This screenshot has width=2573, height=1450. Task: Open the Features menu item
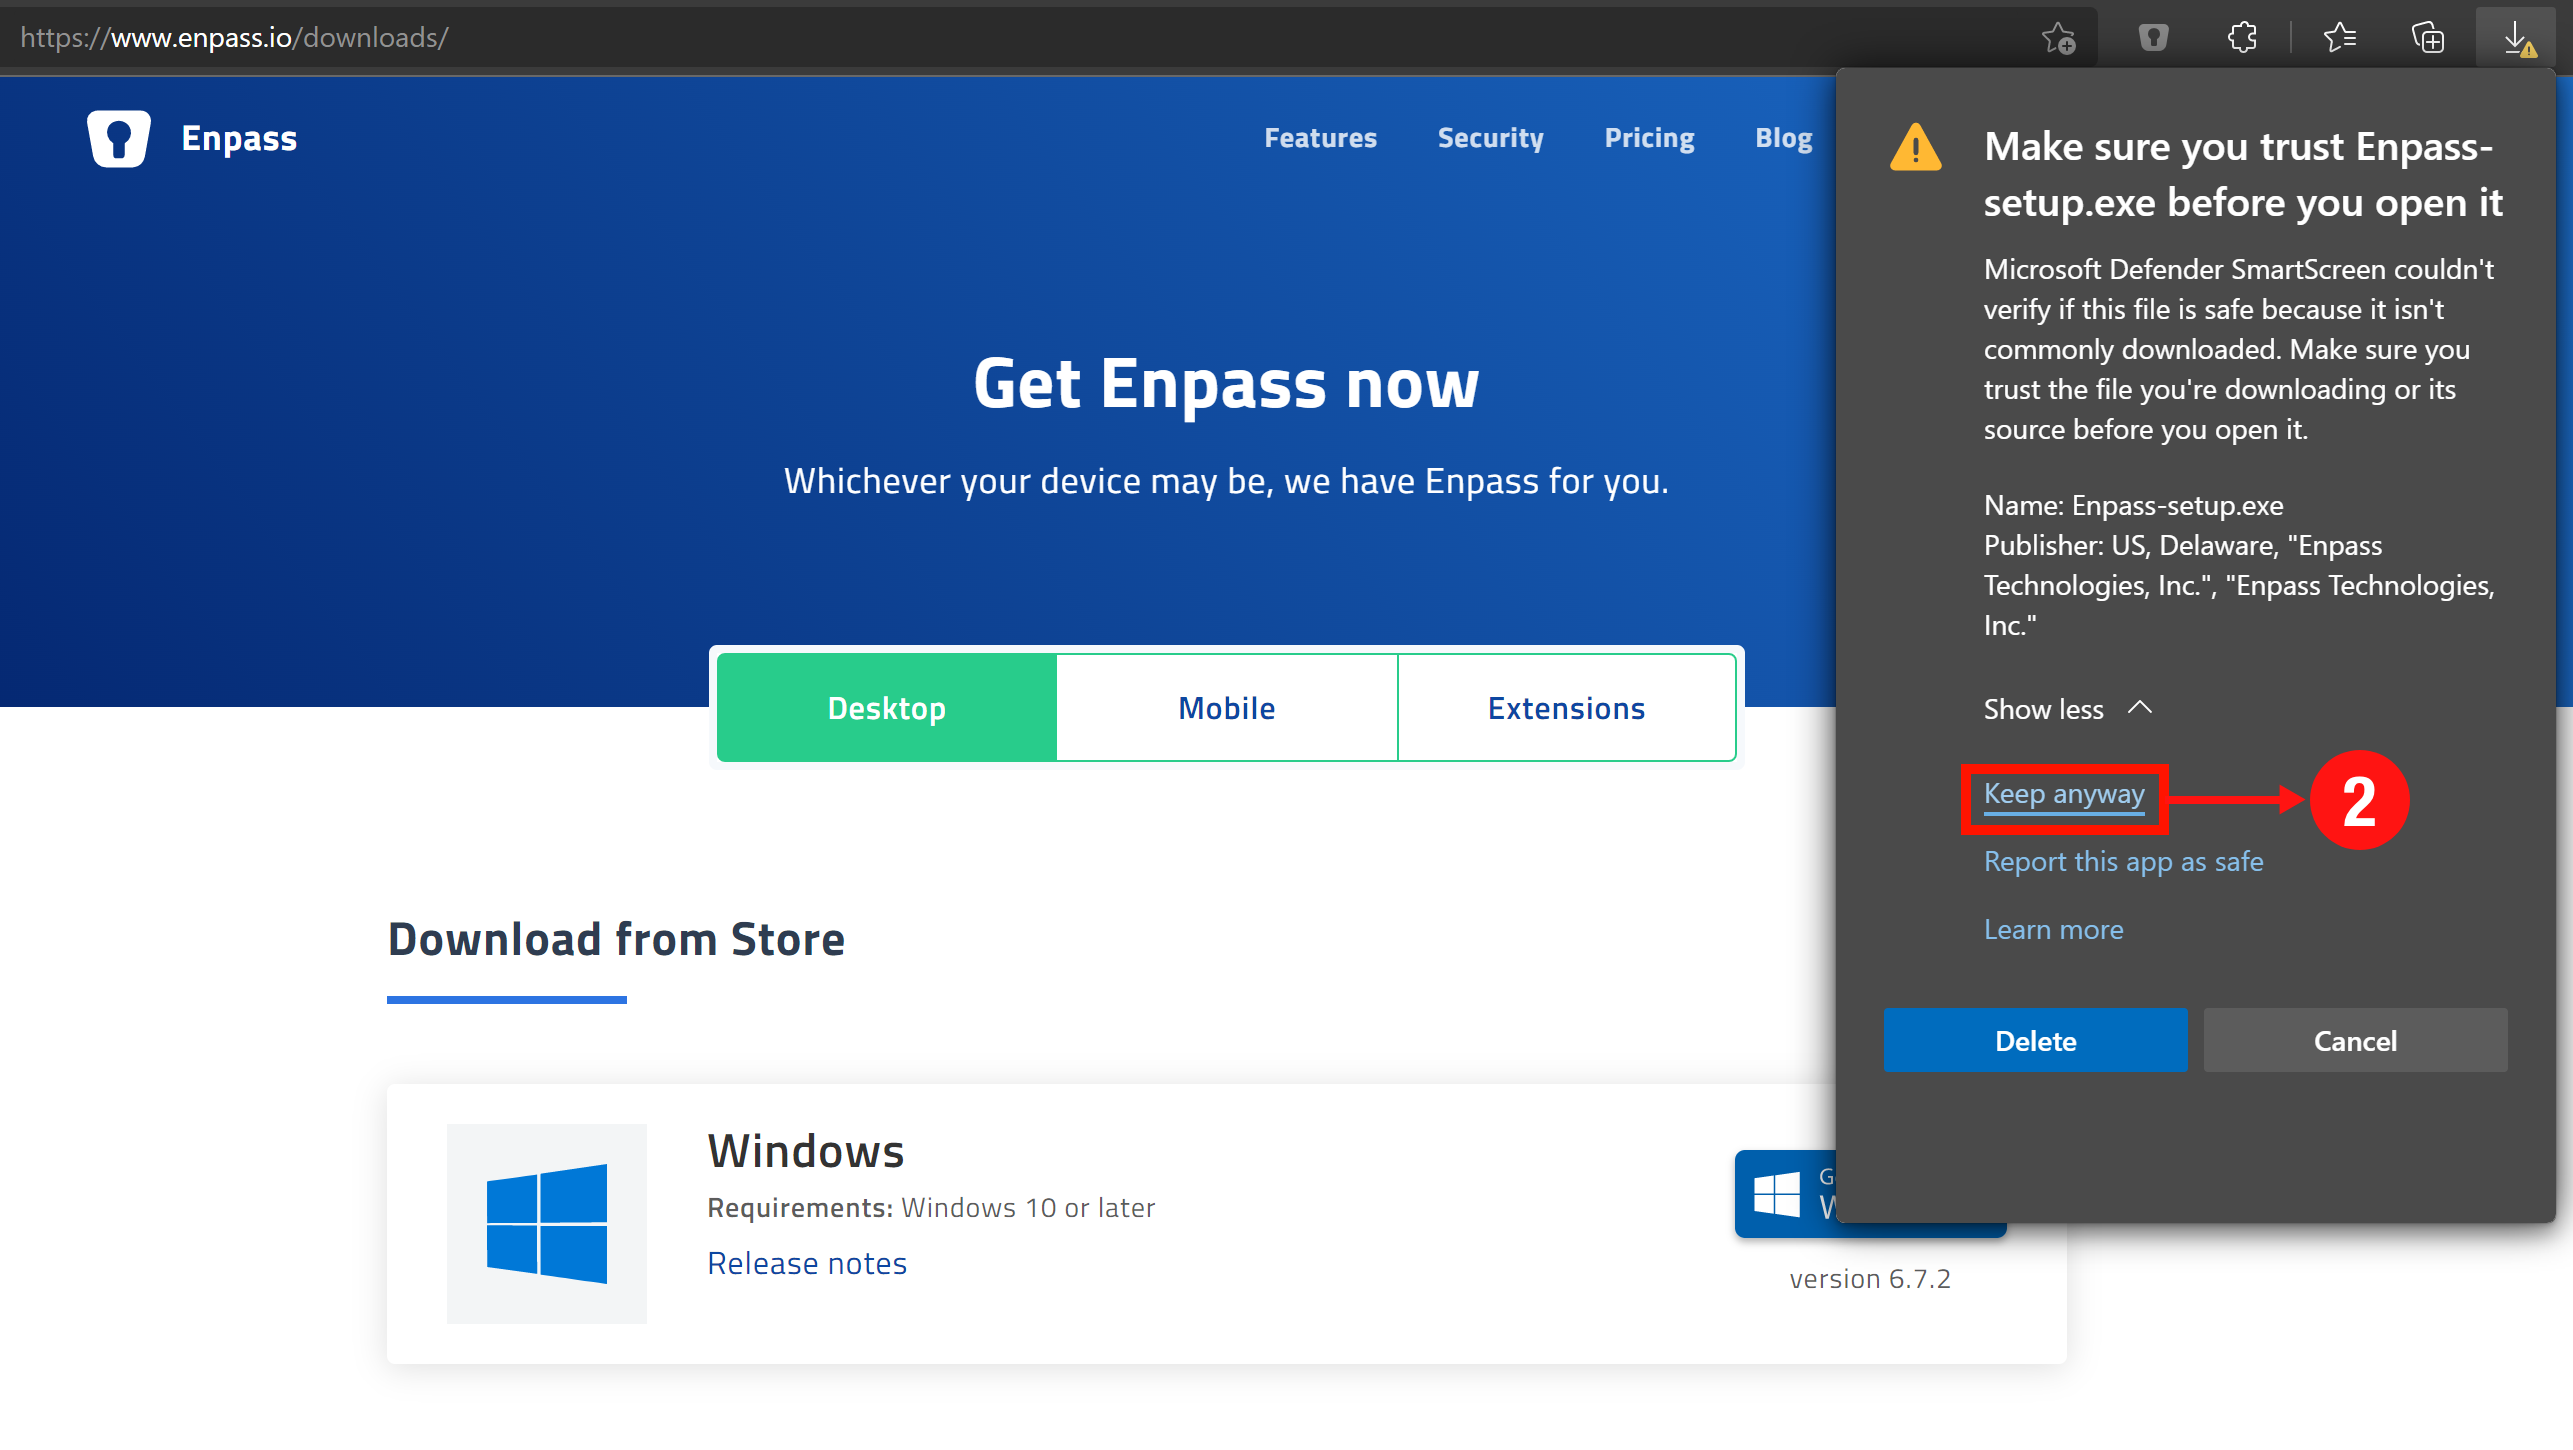[1320, 138]
